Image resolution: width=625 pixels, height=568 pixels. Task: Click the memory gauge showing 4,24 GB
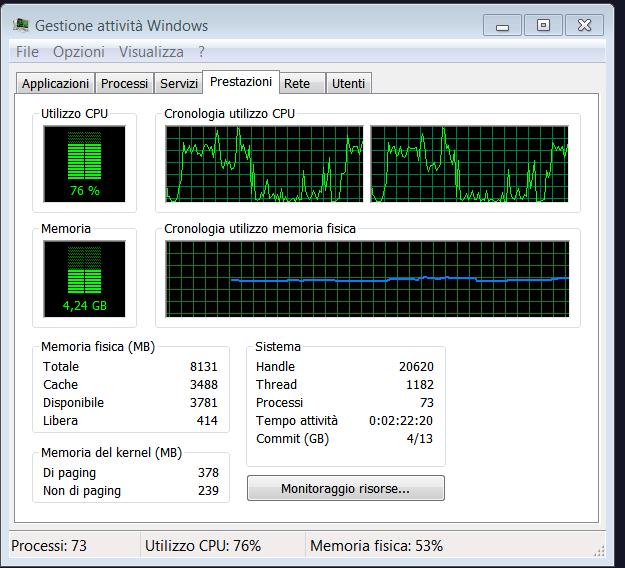click(x=85, y=279)
